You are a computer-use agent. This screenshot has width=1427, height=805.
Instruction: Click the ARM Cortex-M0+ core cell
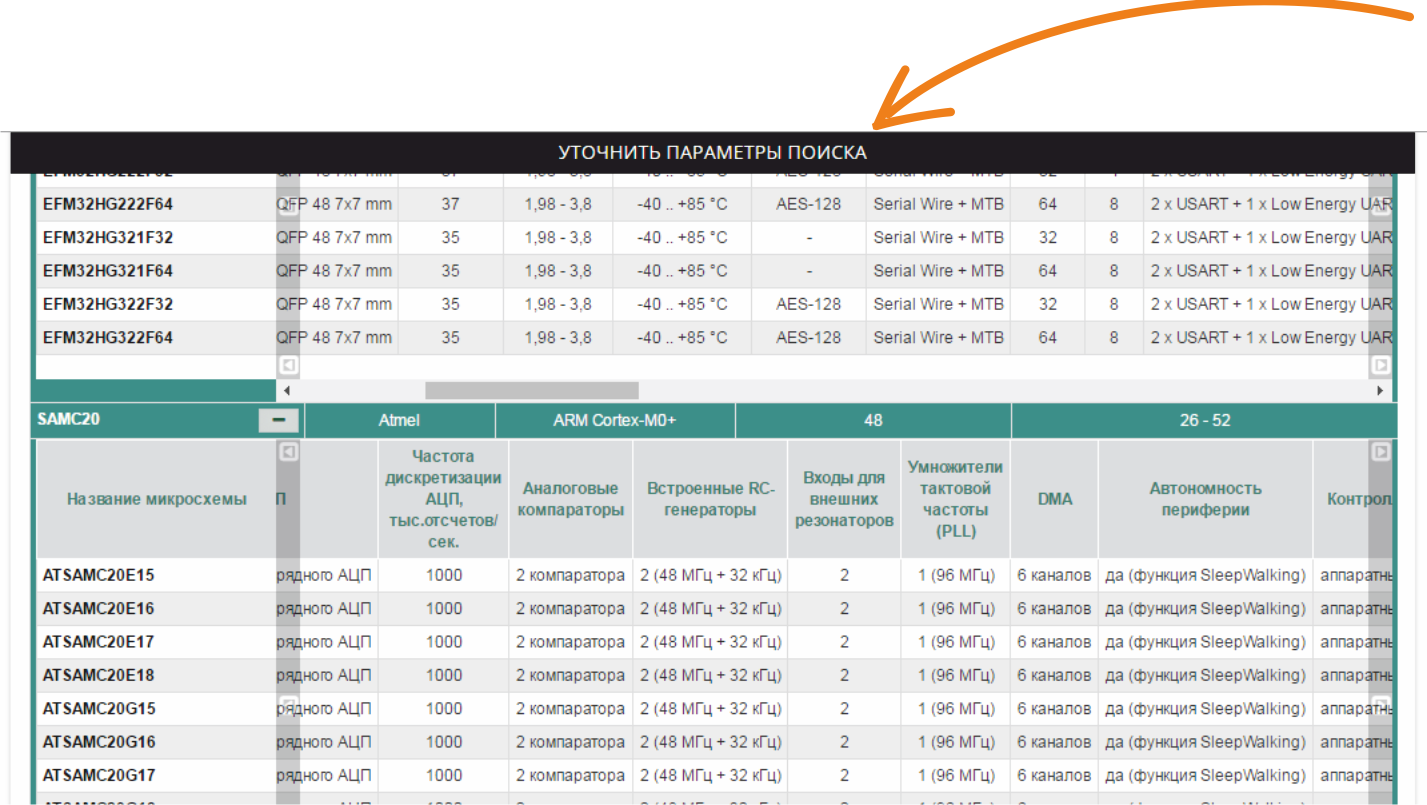tap(615, 421)
